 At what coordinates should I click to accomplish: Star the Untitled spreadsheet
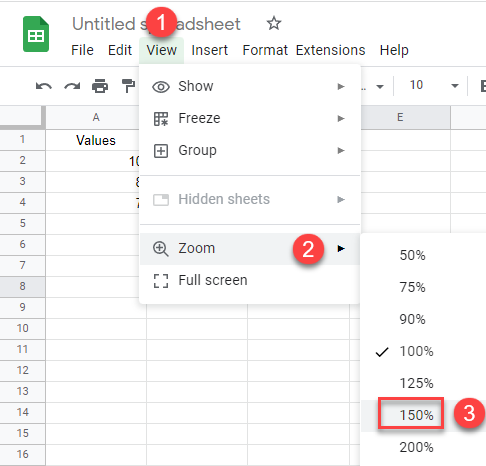tap(274, 23)
